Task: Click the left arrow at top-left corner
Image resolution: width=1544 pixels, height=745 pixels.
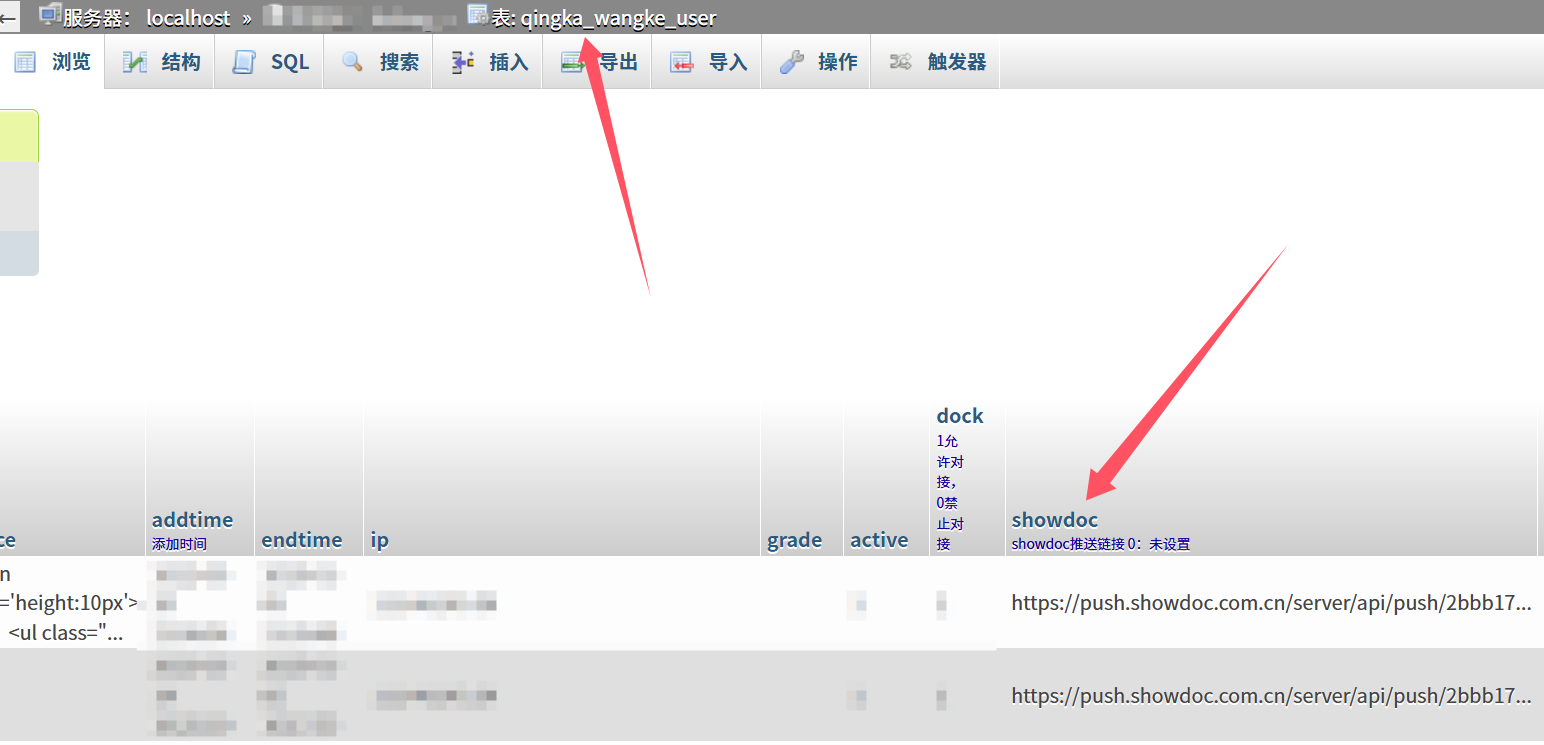Action: 8,17
